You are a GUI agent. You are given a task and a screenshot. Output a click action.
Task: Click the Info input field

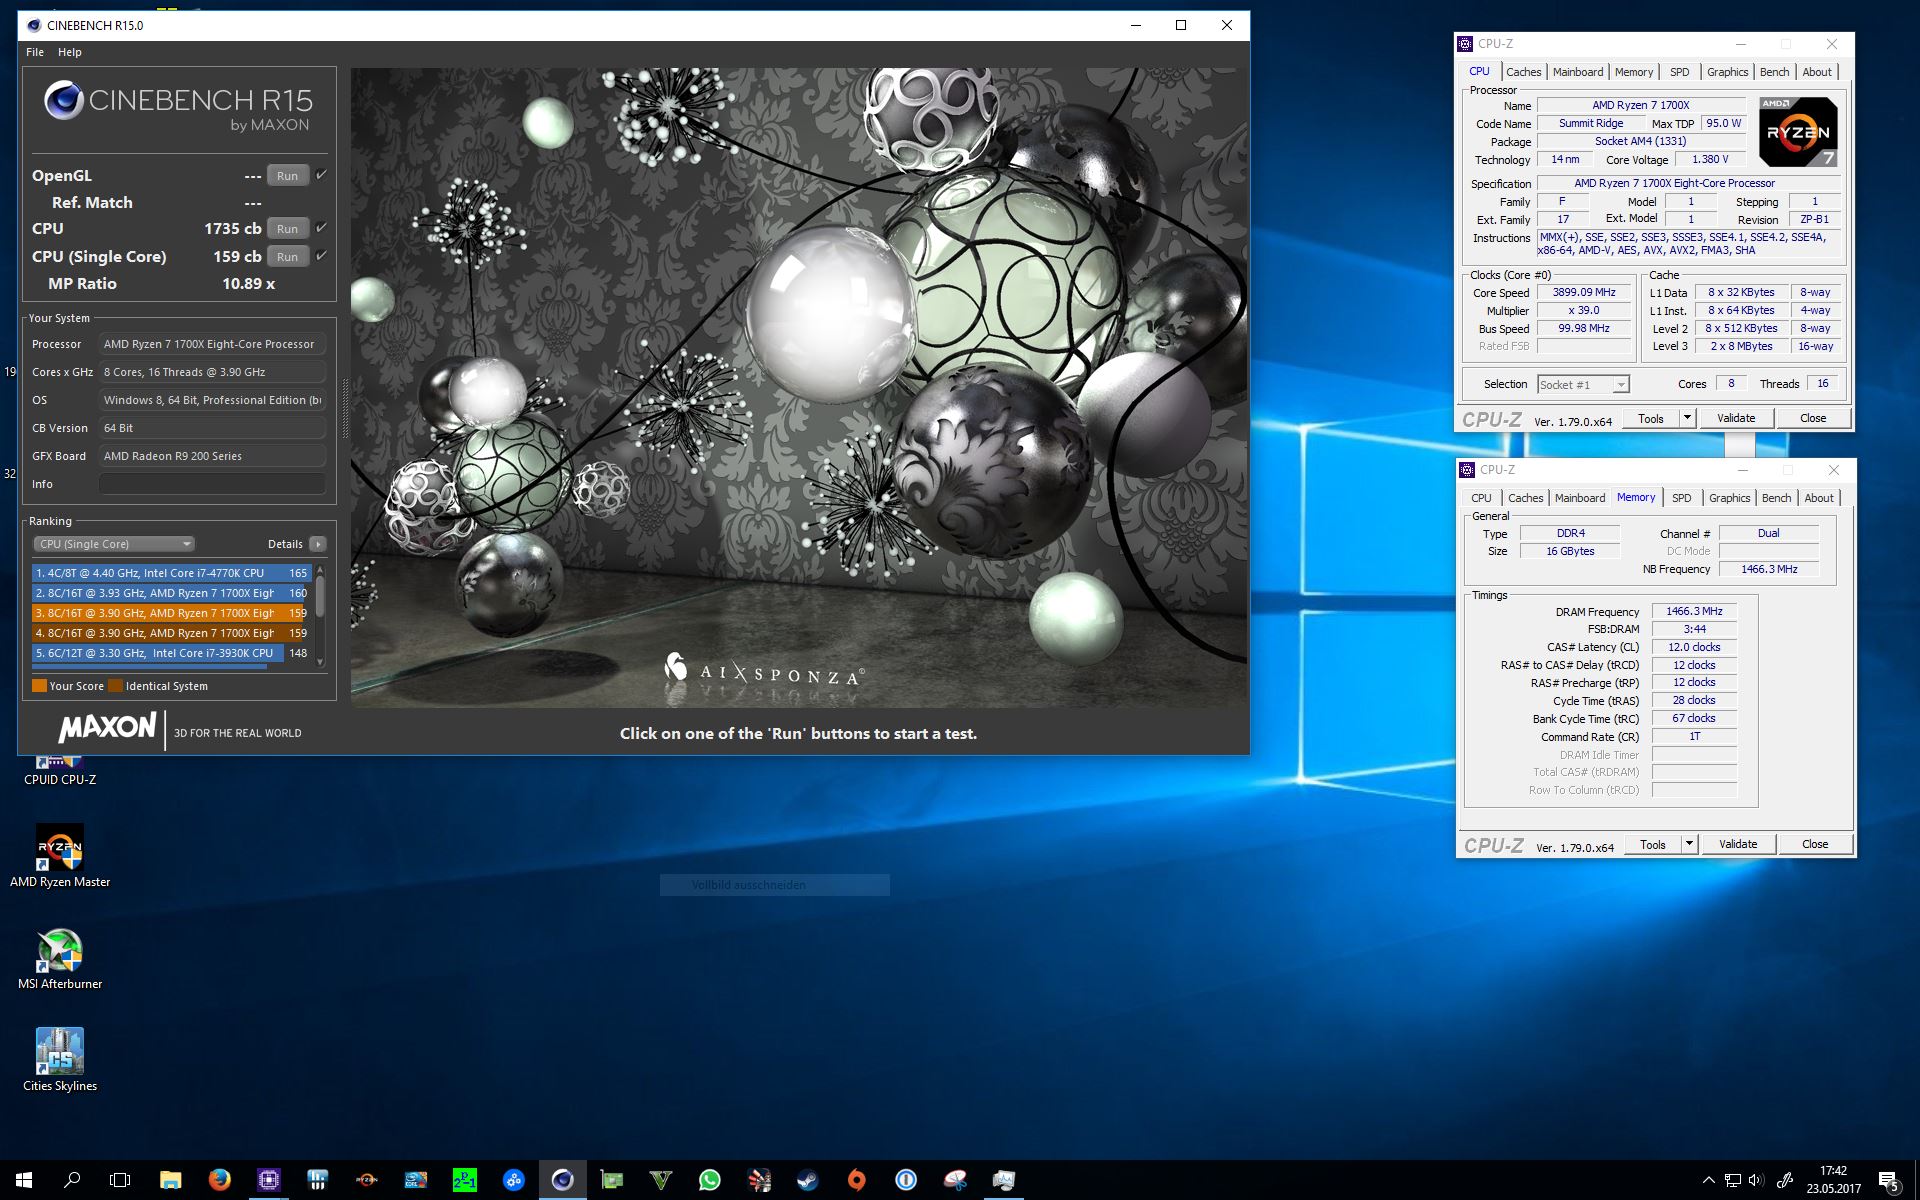212,484
